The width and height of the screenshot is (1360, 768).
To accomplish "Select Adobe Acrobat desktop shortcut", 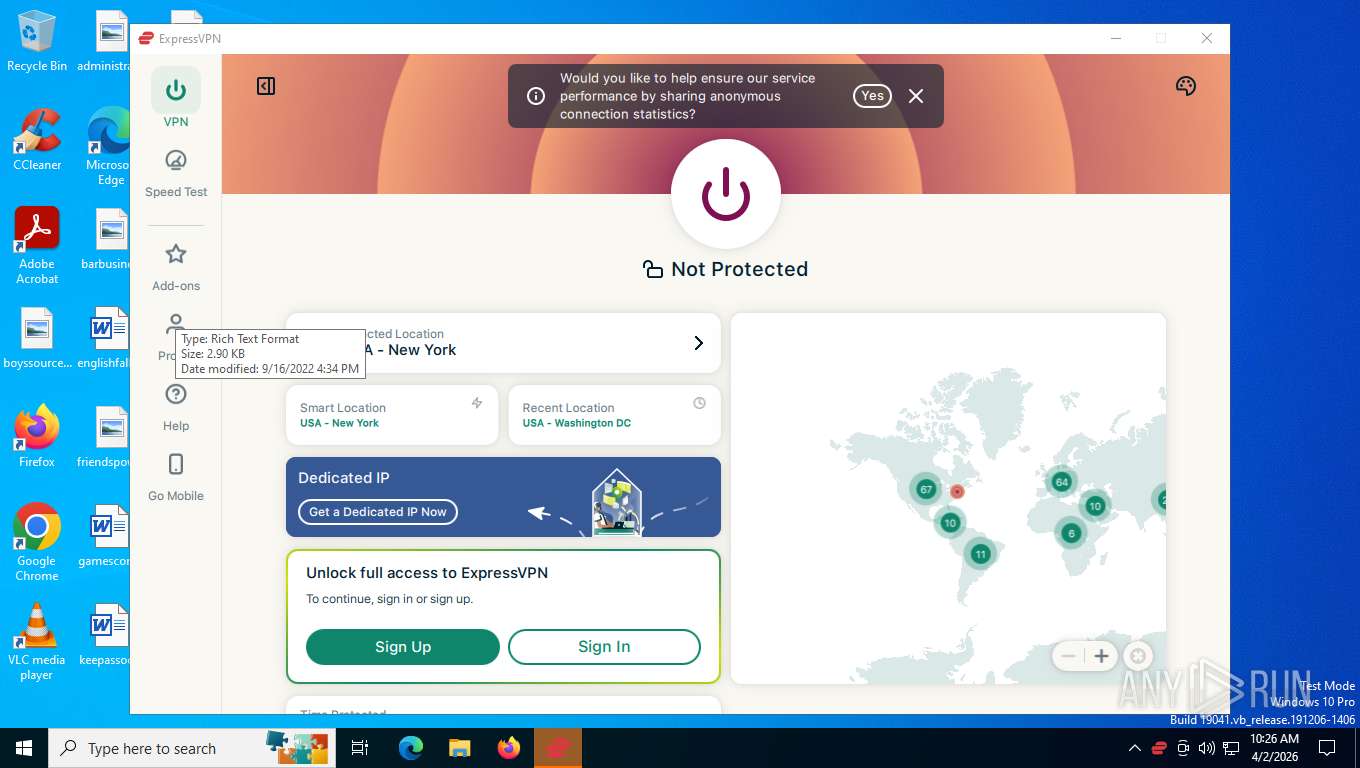I will 37,246.
